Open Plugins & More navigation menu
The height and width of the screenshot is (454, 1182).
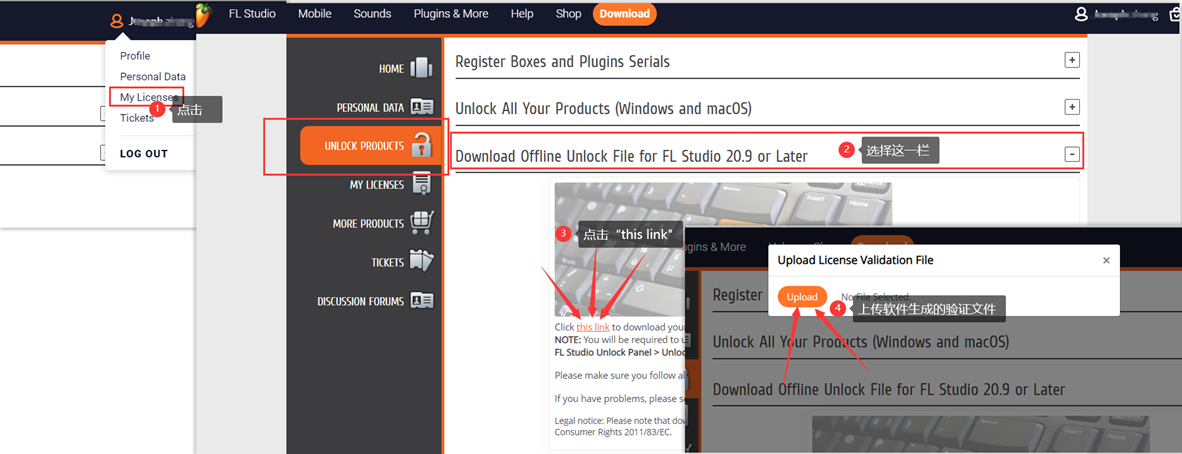(x=451, y=14)
